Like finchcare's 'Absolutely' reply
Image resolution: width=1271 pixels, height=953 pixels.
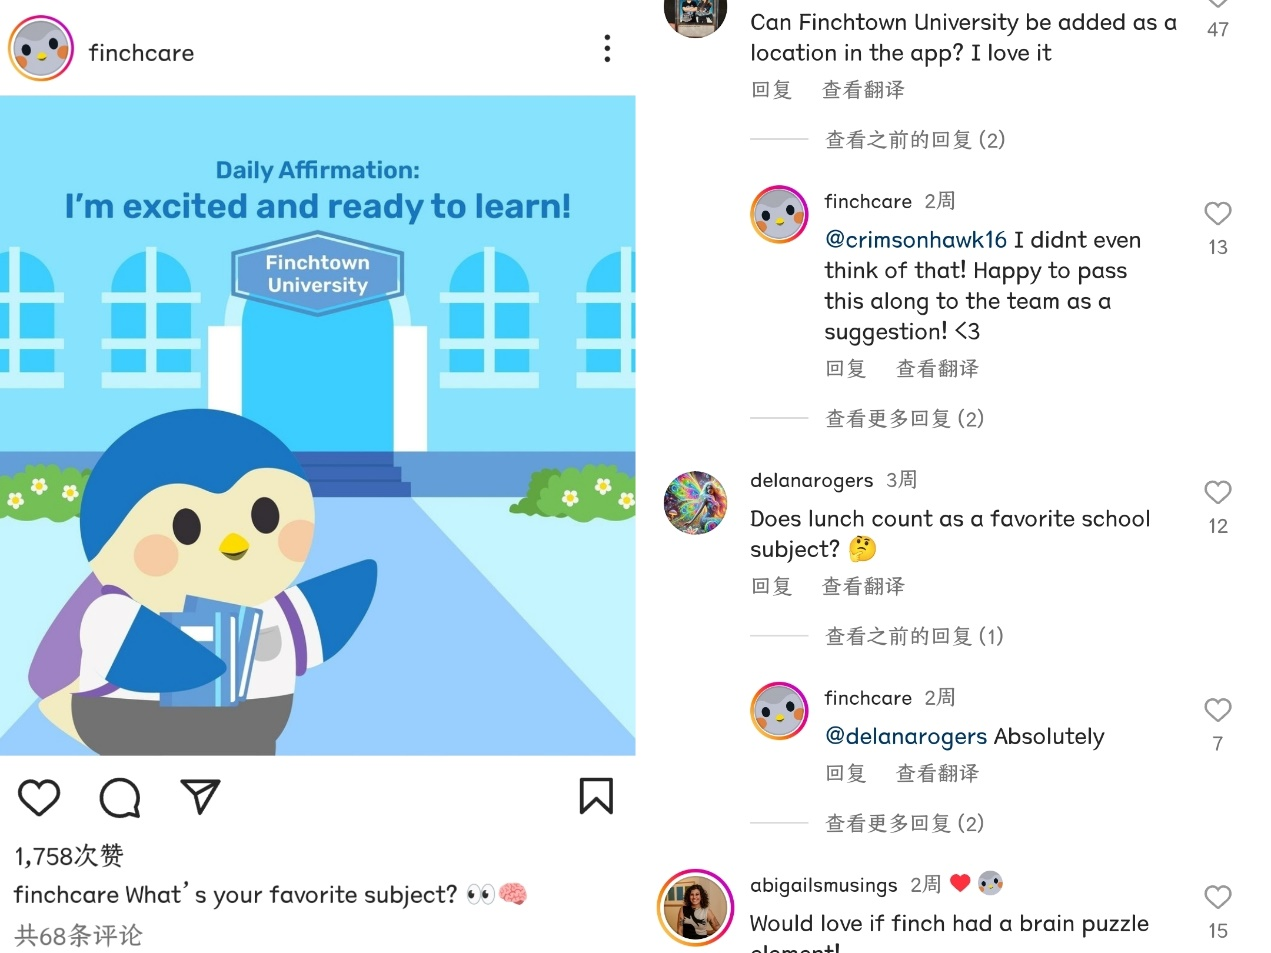(x=1217, y=710)
